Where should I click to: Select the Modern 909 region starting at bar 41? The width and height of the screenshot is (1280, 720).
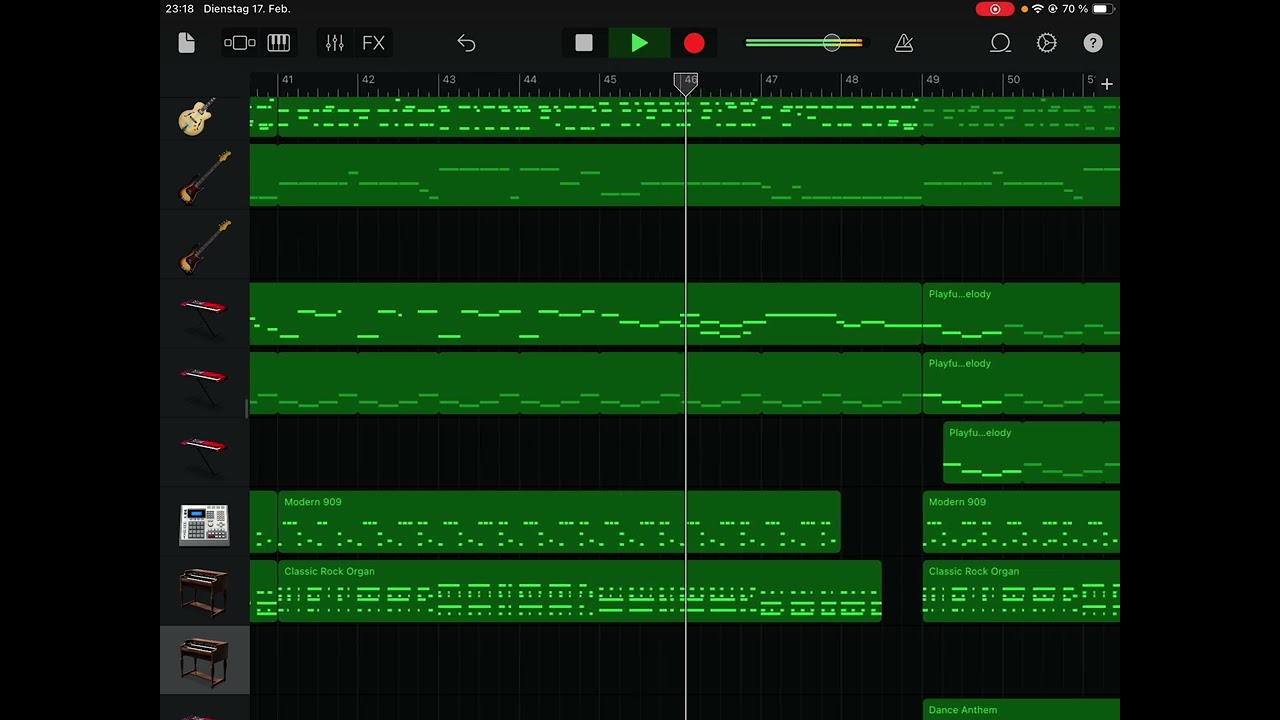559,522
